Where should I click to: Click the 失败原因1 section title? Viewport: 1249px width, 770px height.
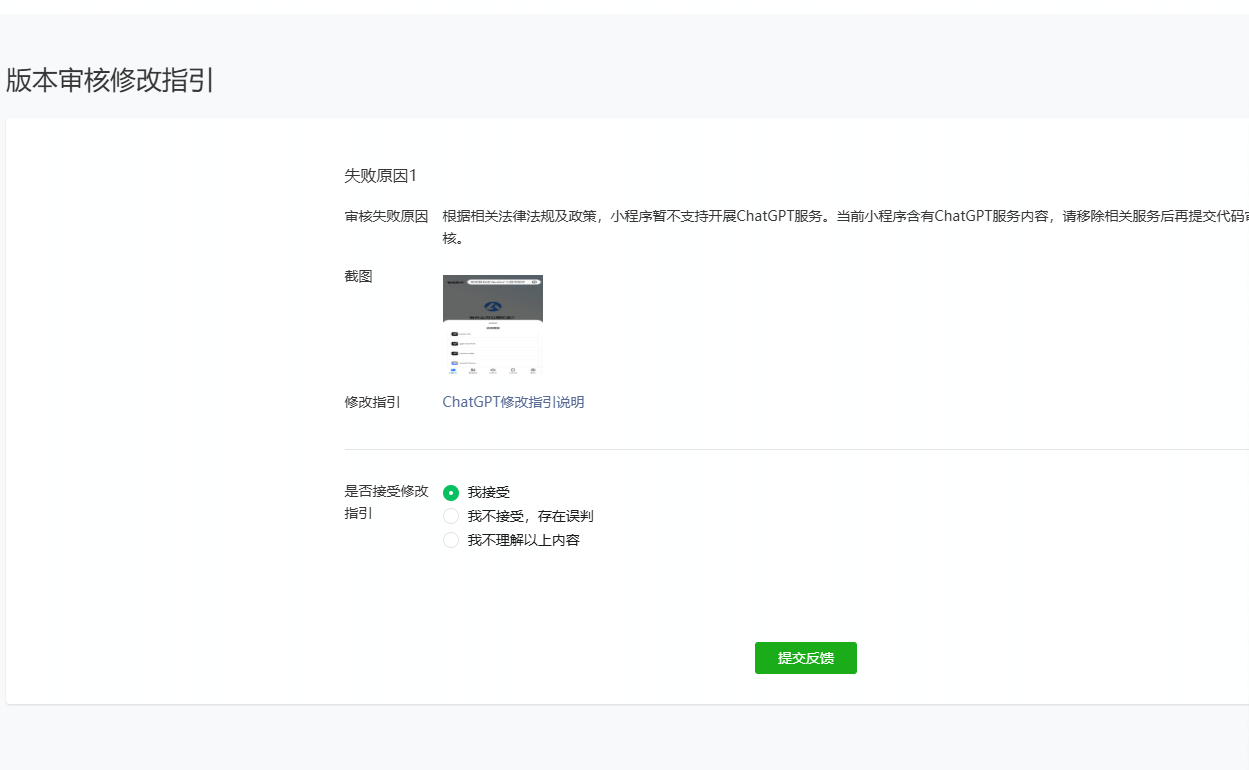pos(380,176)
